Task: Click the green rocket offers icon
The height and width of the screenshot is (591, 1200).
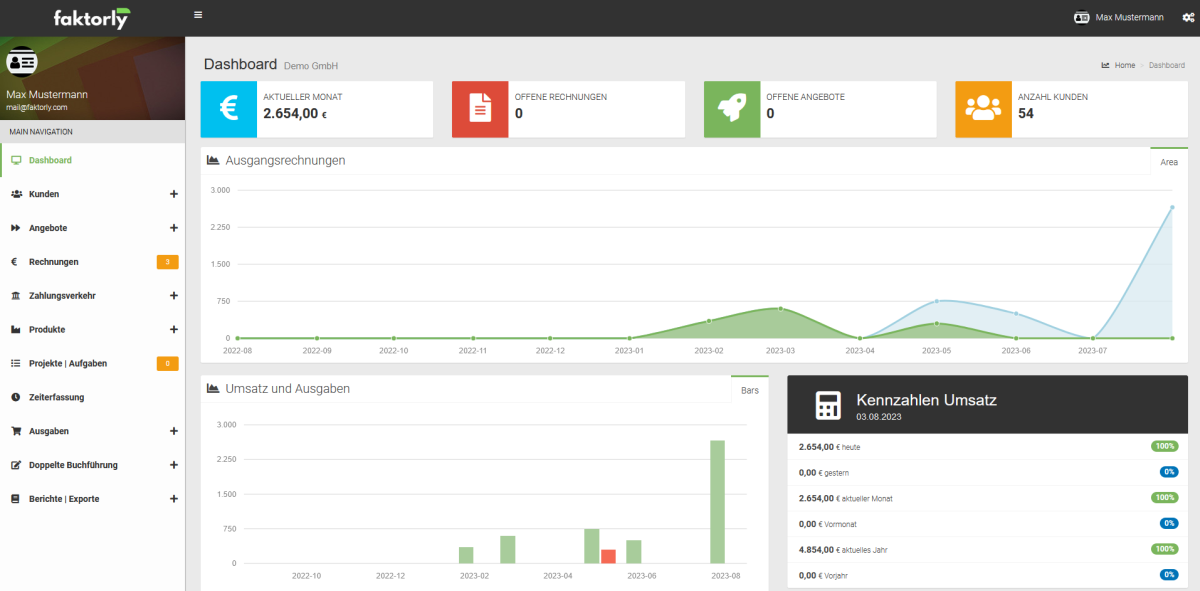Action: (732, 109)
